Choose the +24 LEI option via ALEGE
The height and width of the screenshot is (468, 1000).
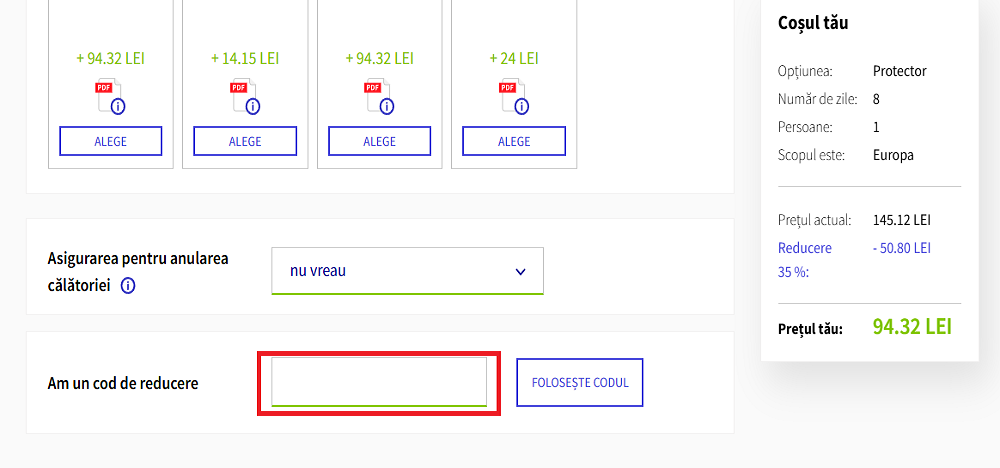514,141
